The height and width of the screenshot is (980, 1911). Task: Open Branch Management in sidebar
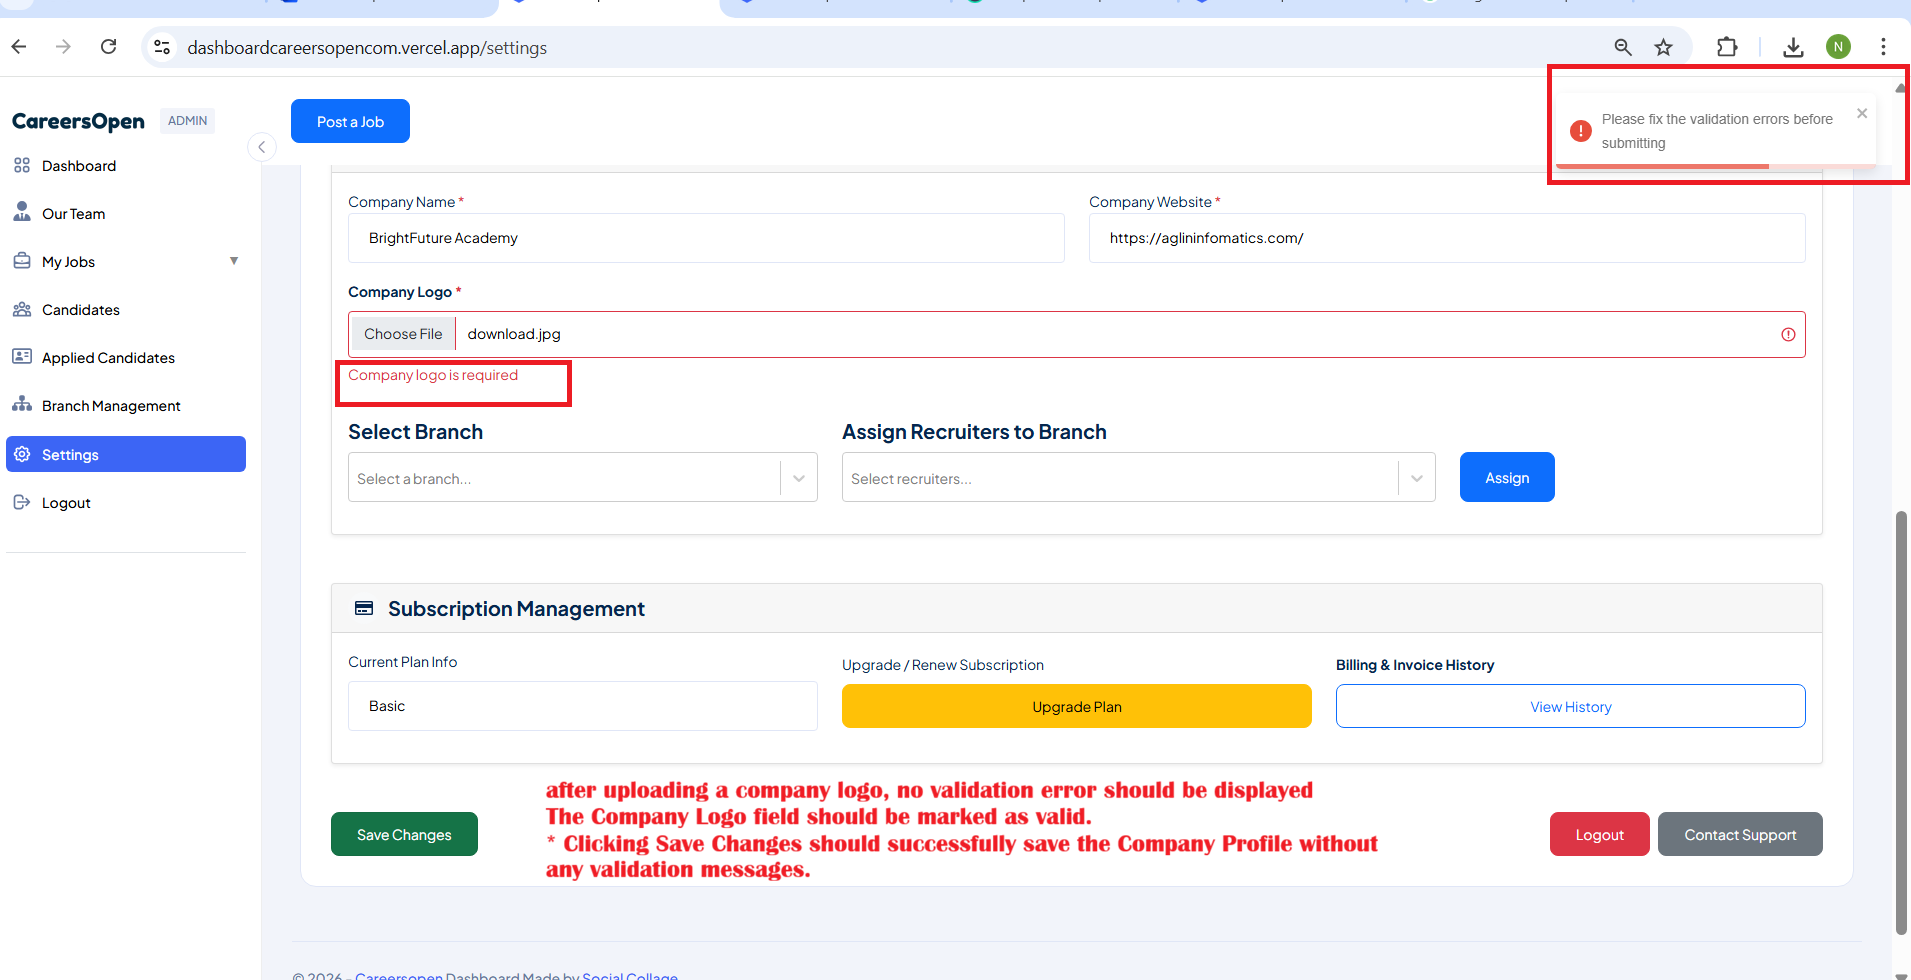(x=111, y=406)
